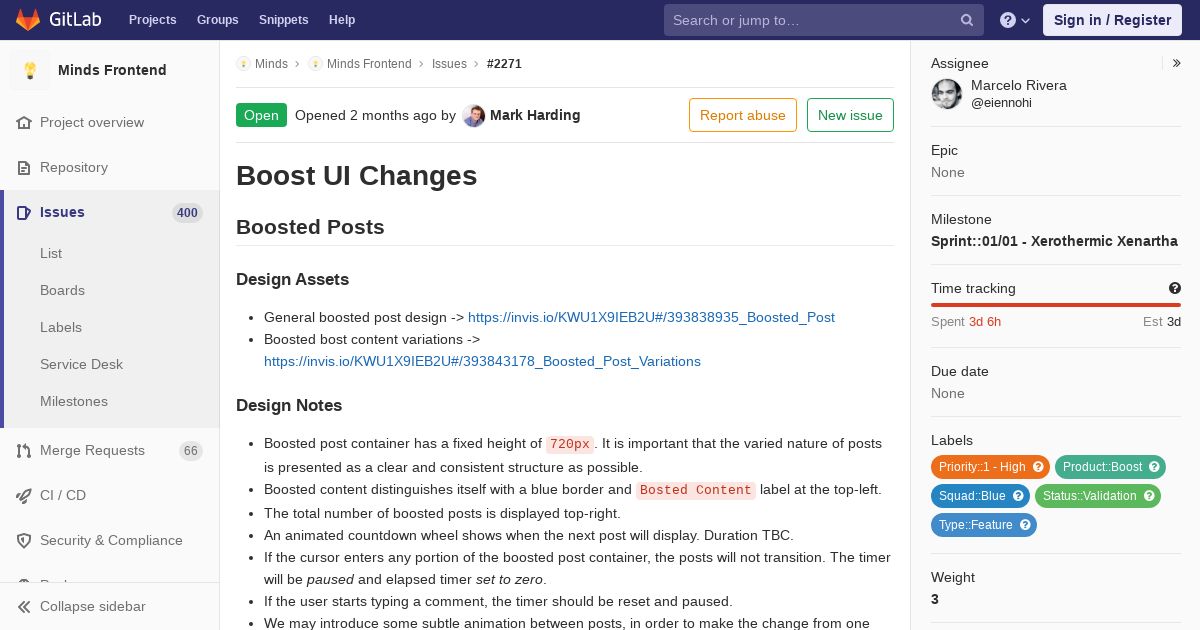Click the Repository file icon
The image size is (1200, 630).
[24, 167]
